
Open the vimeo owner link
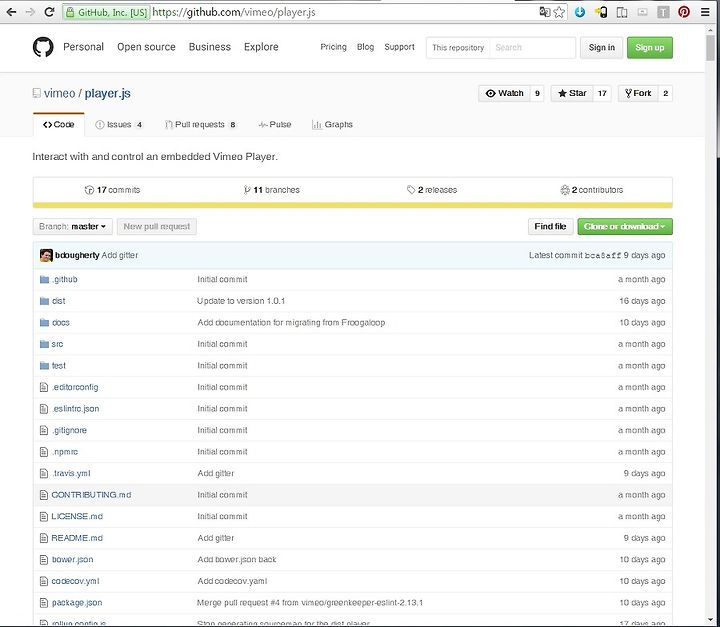pyautogui.click(x=60, y=93)
